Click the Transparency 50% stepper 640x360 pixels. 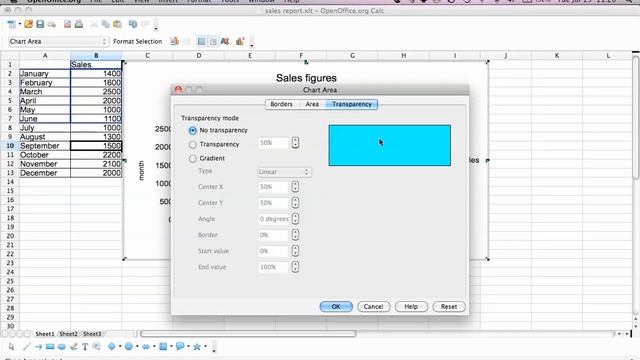coord(295,143)
